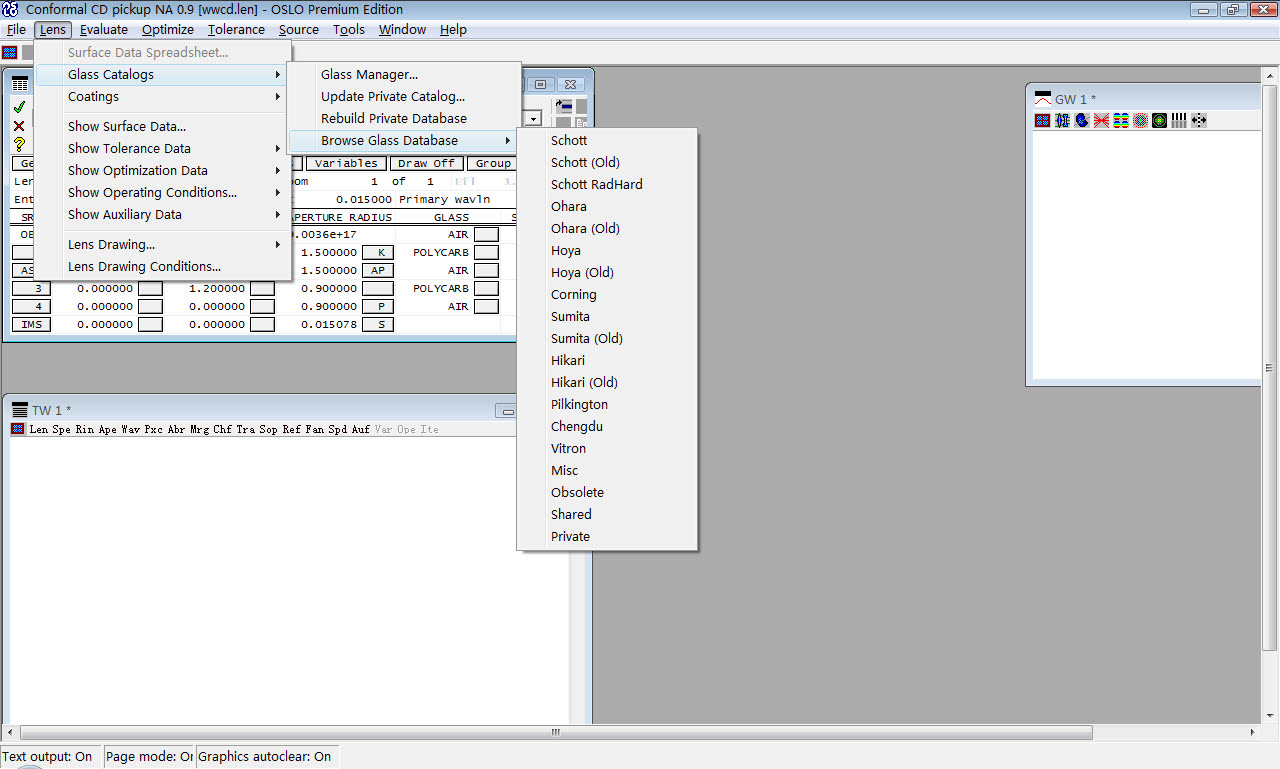Click the point spread function icon in GW 1

[x=1159, y=120]
